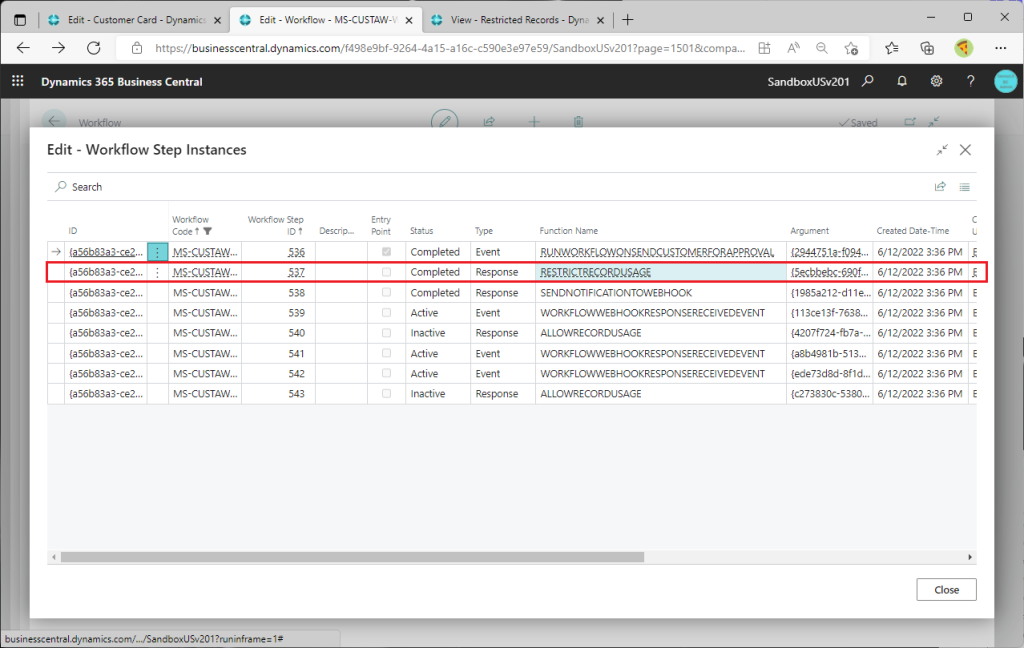Toggle the list view options icon
The image size is (1024, 648).
965,187
